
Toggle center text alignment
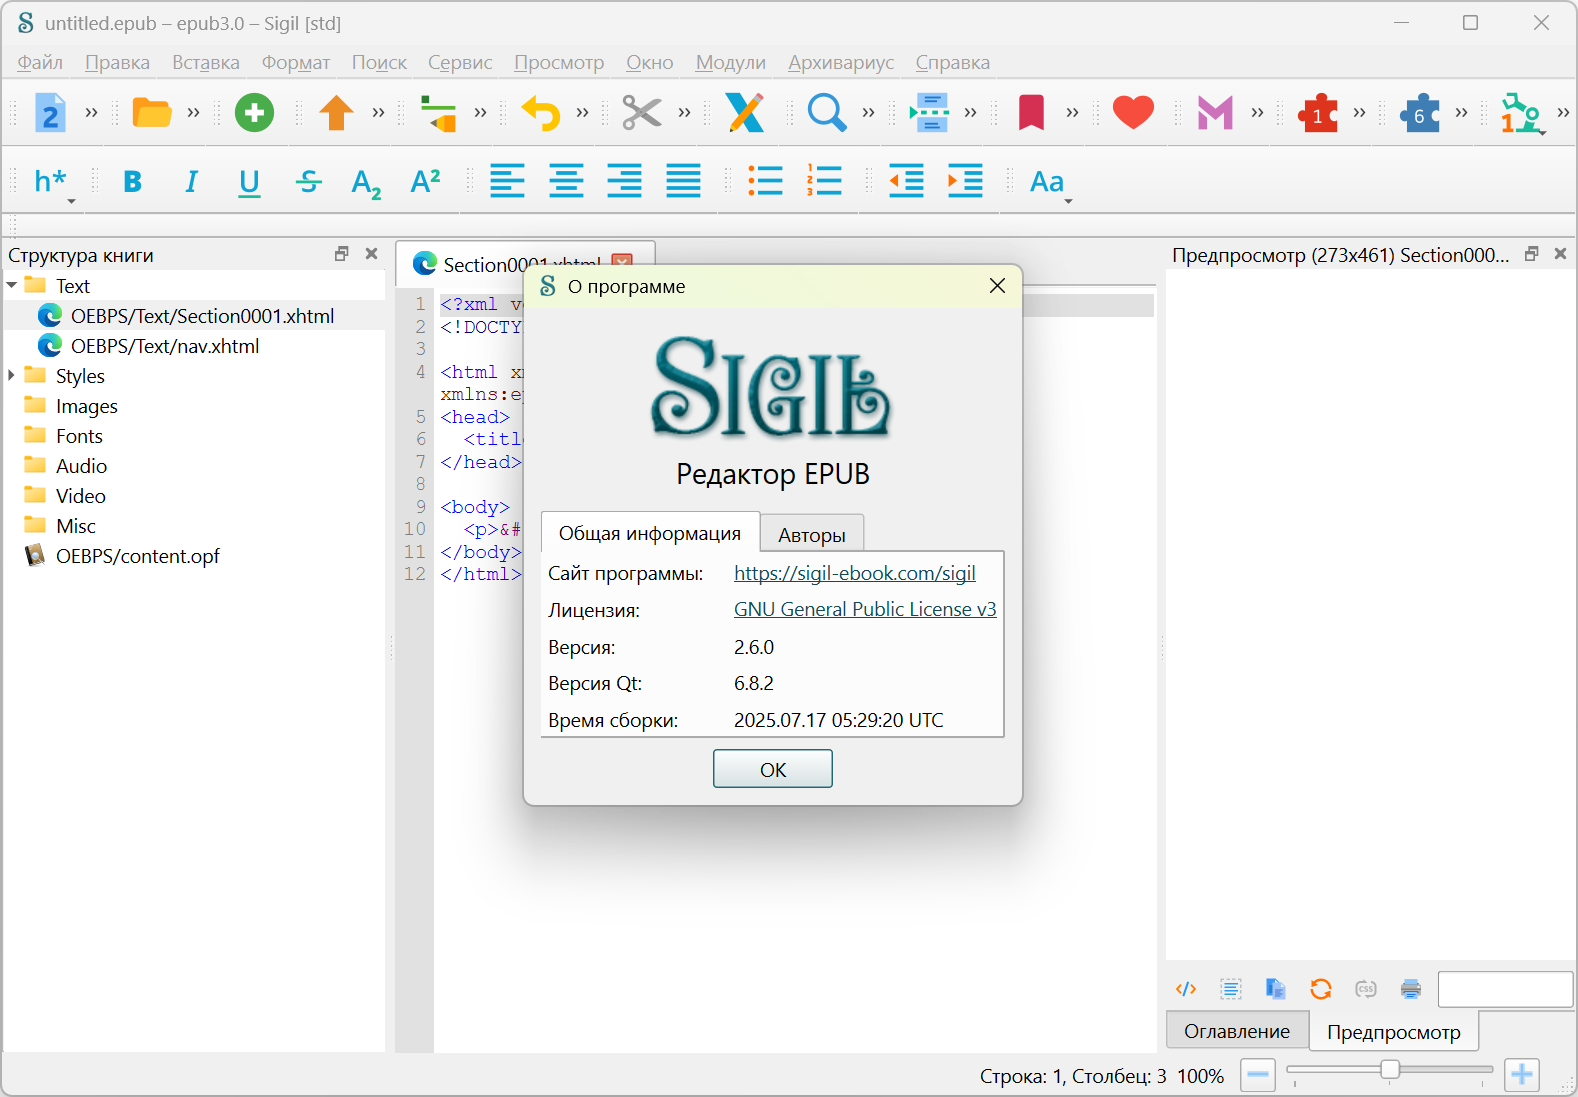[x=566, y=182]
